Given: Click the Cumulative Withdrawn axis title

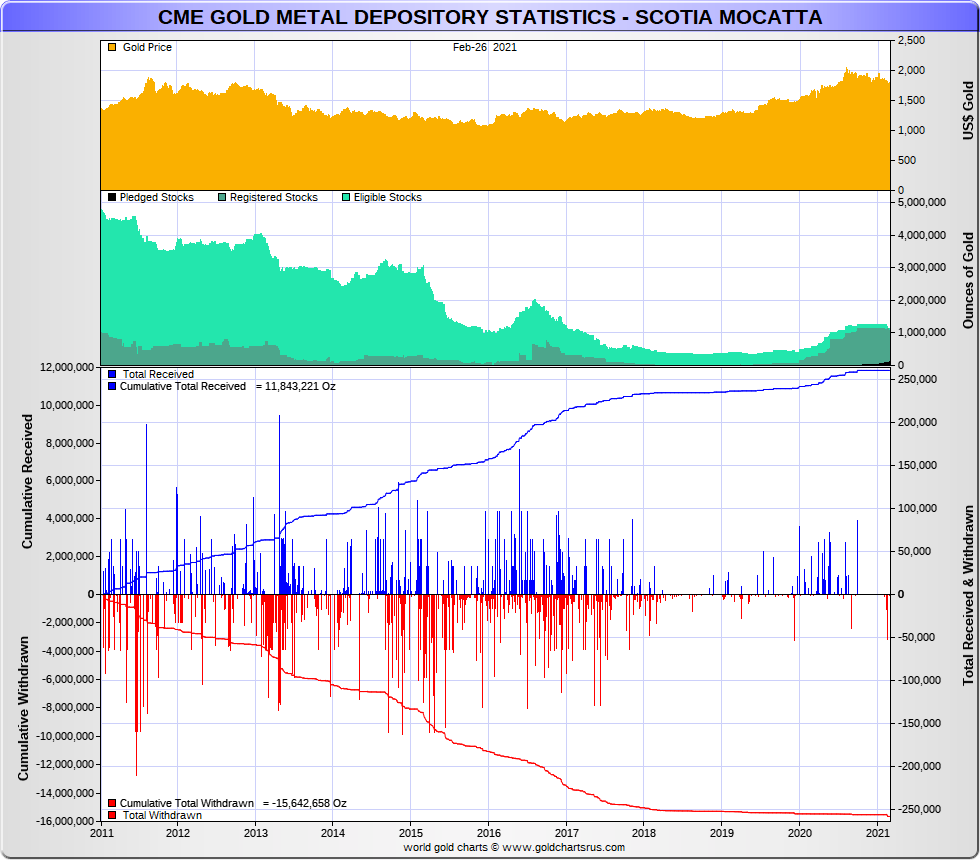Looking at the screenshot, I should coord(23,708).
